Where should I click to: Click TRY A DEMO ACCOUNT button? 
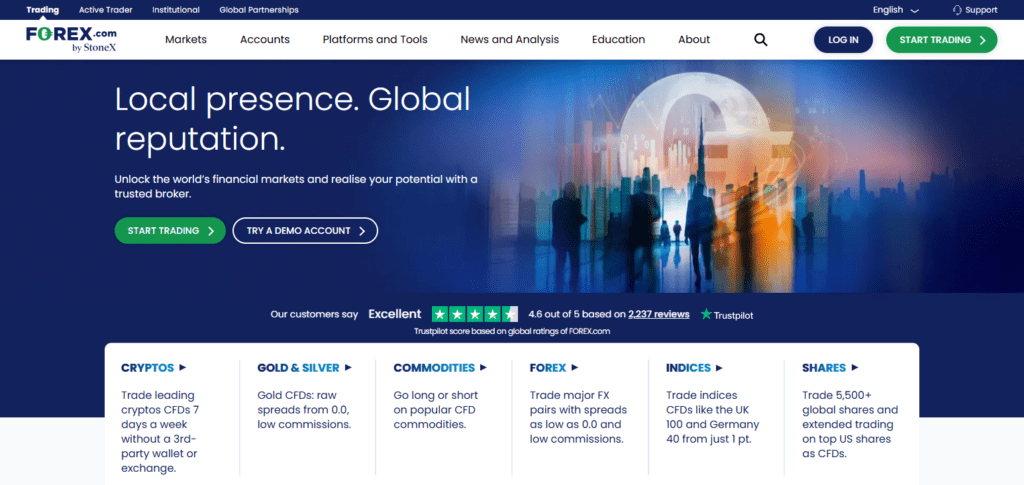pyautogui.click(x=305, y=230)
